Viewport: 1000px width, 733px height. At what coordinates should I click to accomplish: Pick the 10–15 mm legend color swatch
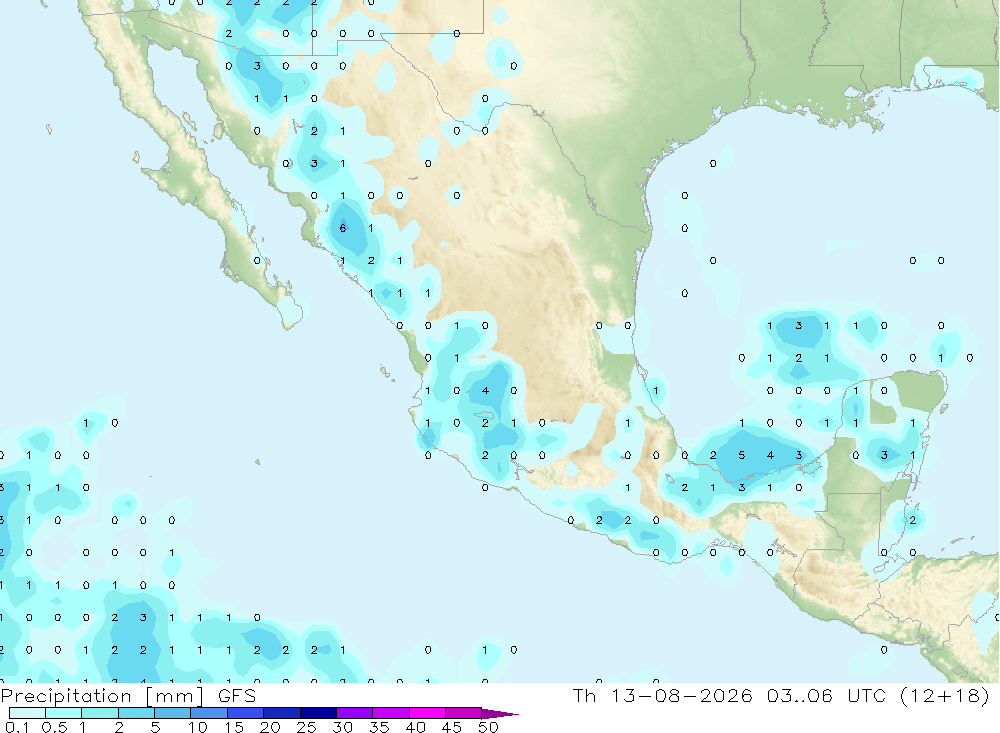tap(209, 713)
